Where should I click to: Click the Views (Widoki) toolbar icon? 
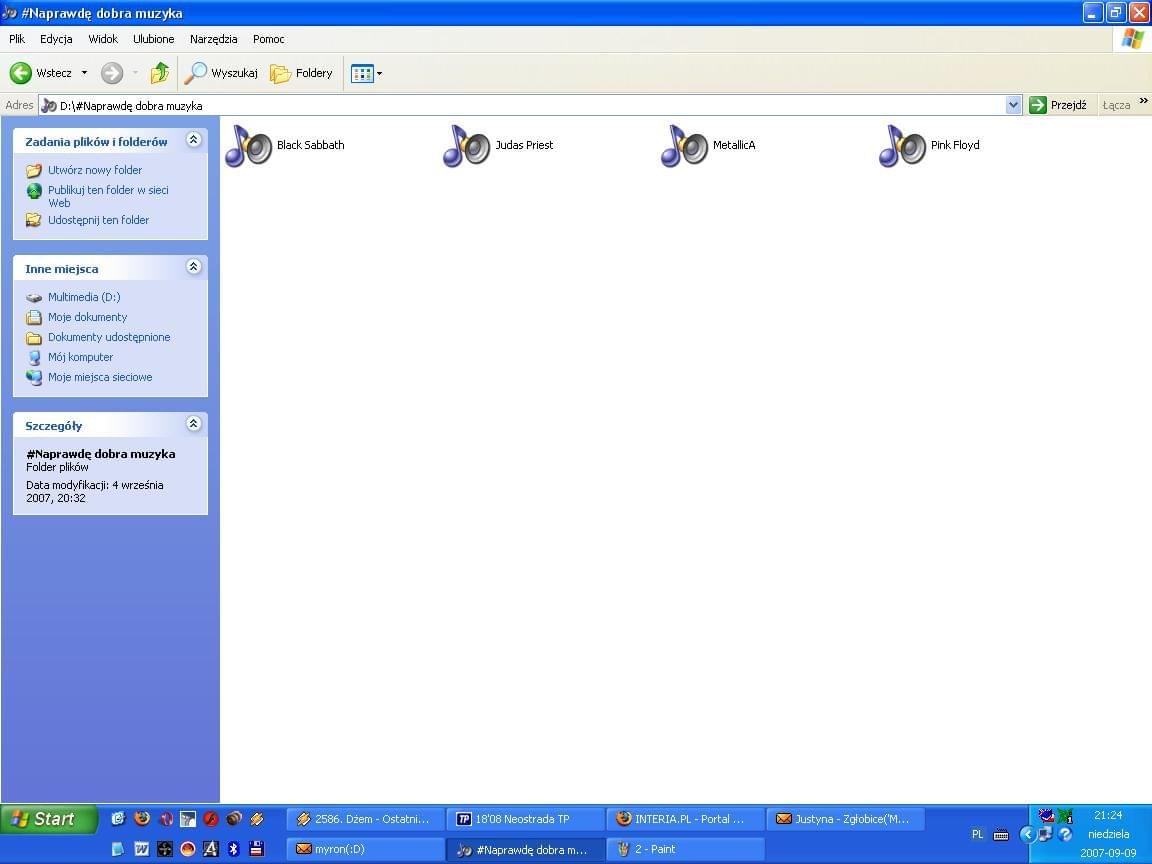[x=362, y=73]
